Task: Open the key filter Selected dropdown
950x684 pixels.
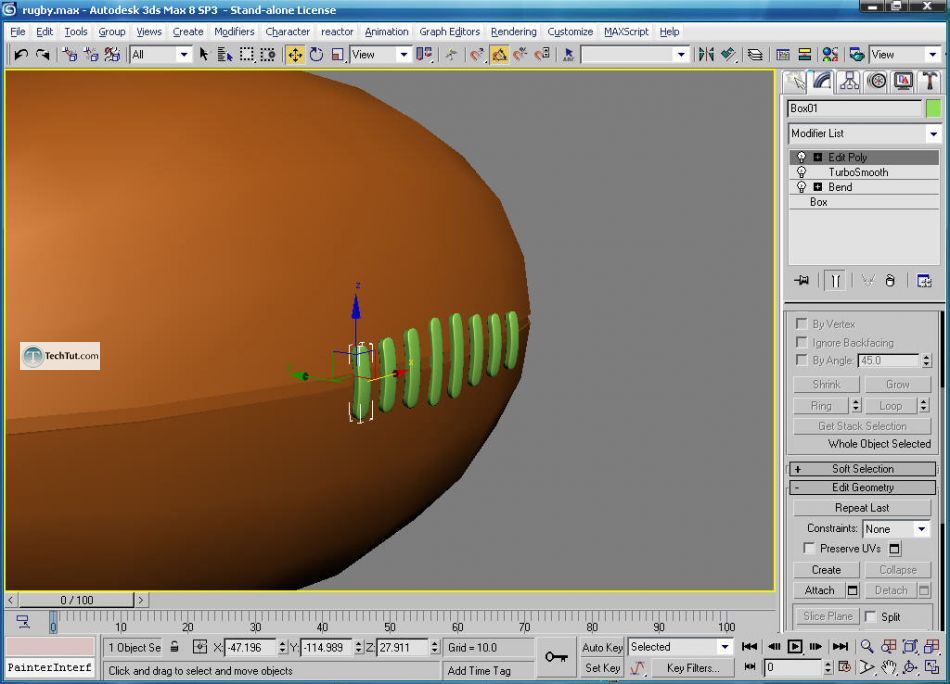Action: [680, 647]
